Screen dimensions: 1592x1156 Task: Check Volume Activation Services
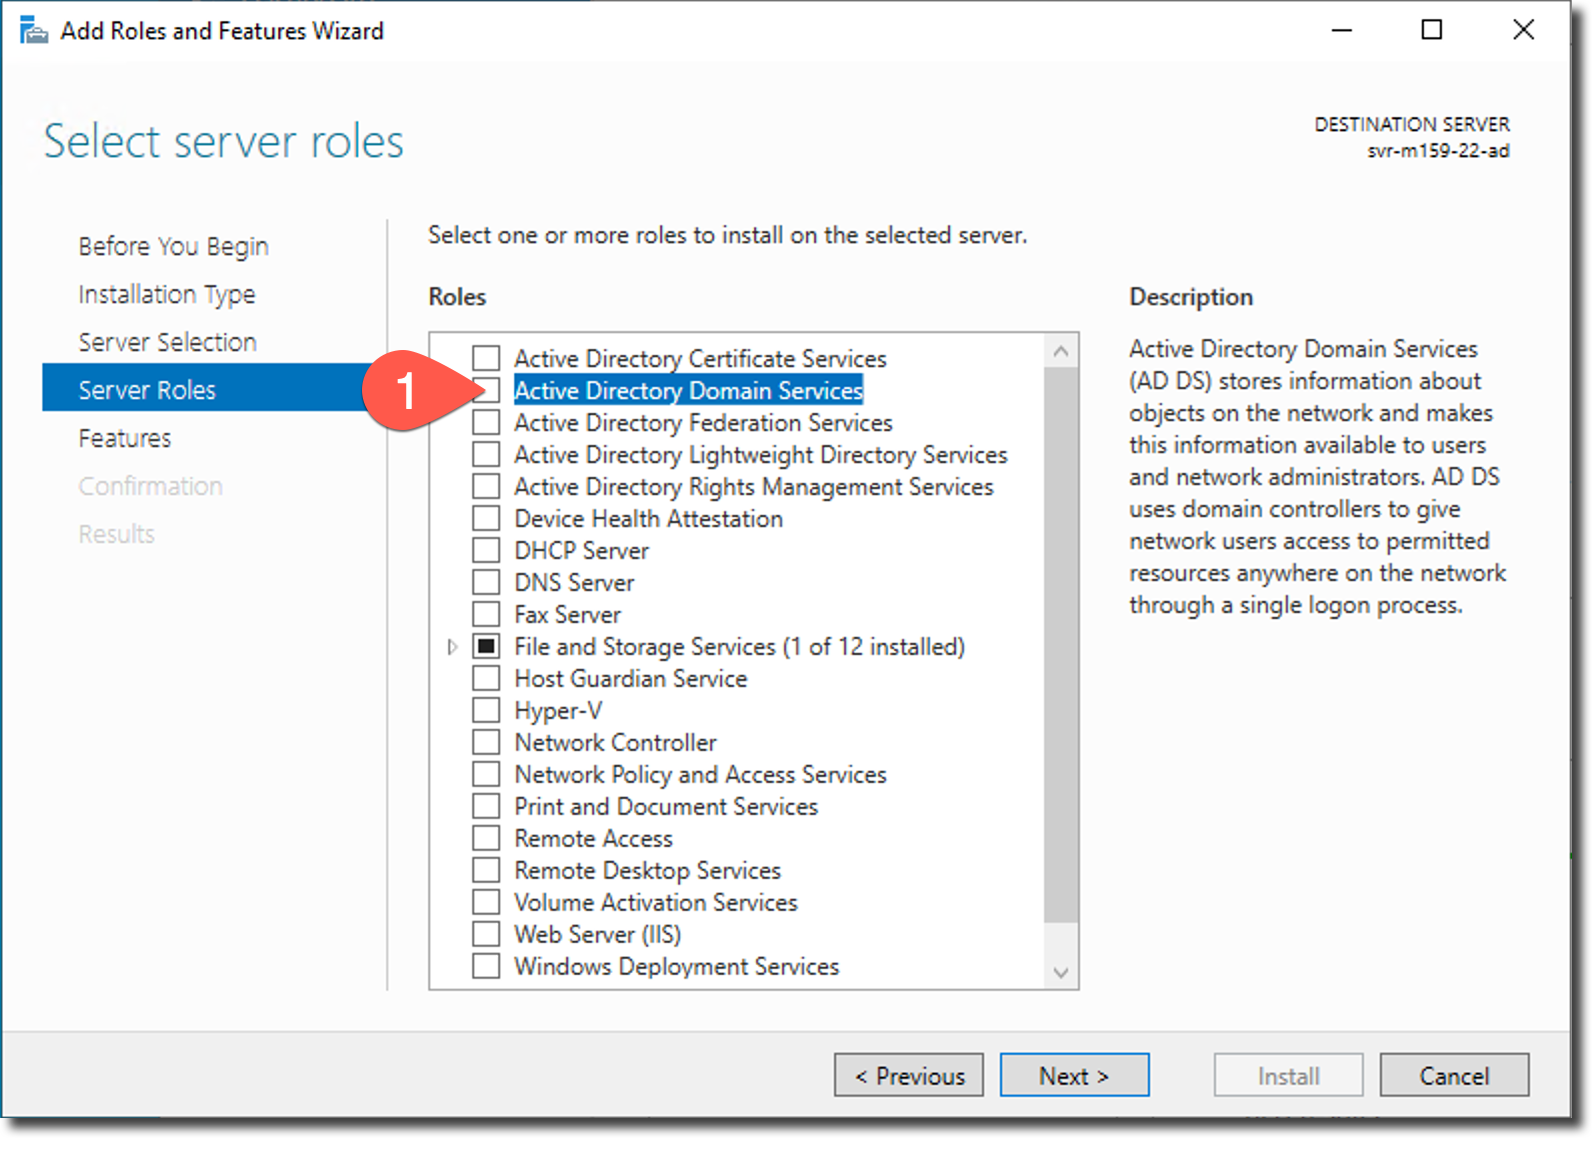tap(486, 902)
